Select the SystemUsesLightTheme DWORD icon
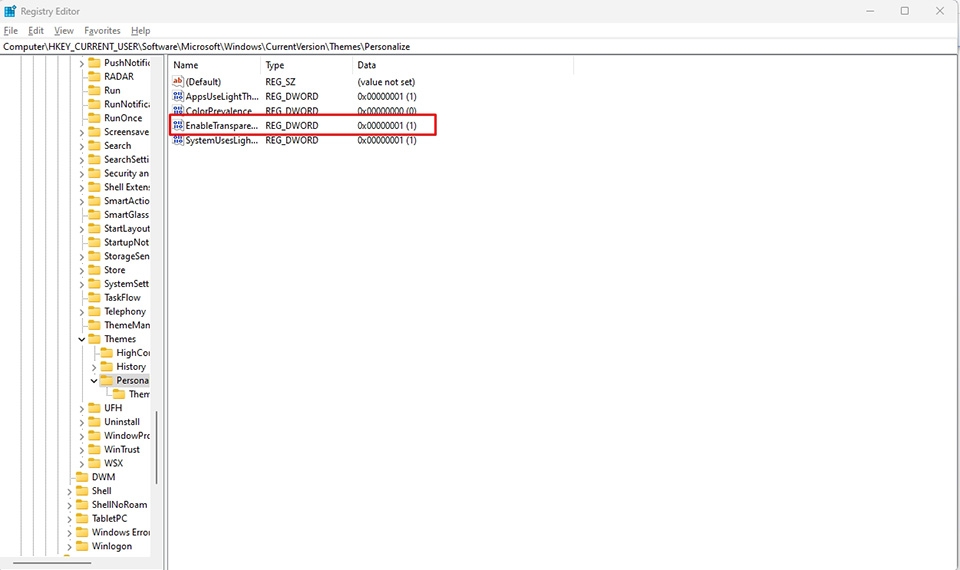Image resolution: width=960 pixels, height=570 pixels. point(178,140)
